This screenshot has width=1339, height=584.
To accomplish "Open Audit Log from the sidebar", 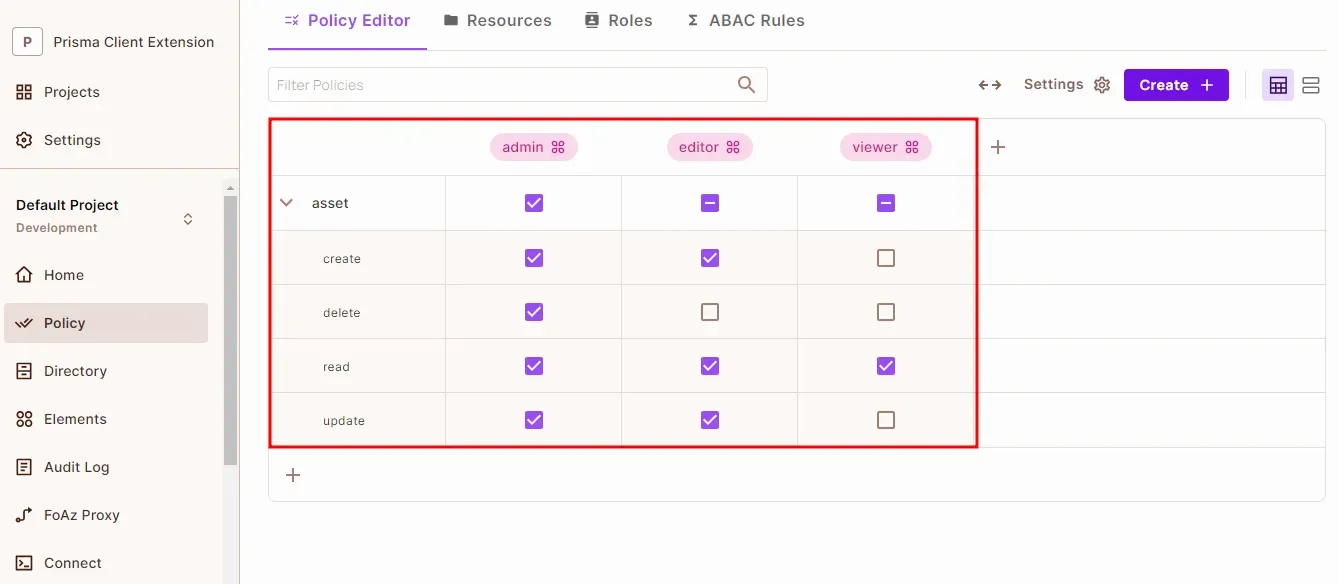I will (x=76, y=467).
